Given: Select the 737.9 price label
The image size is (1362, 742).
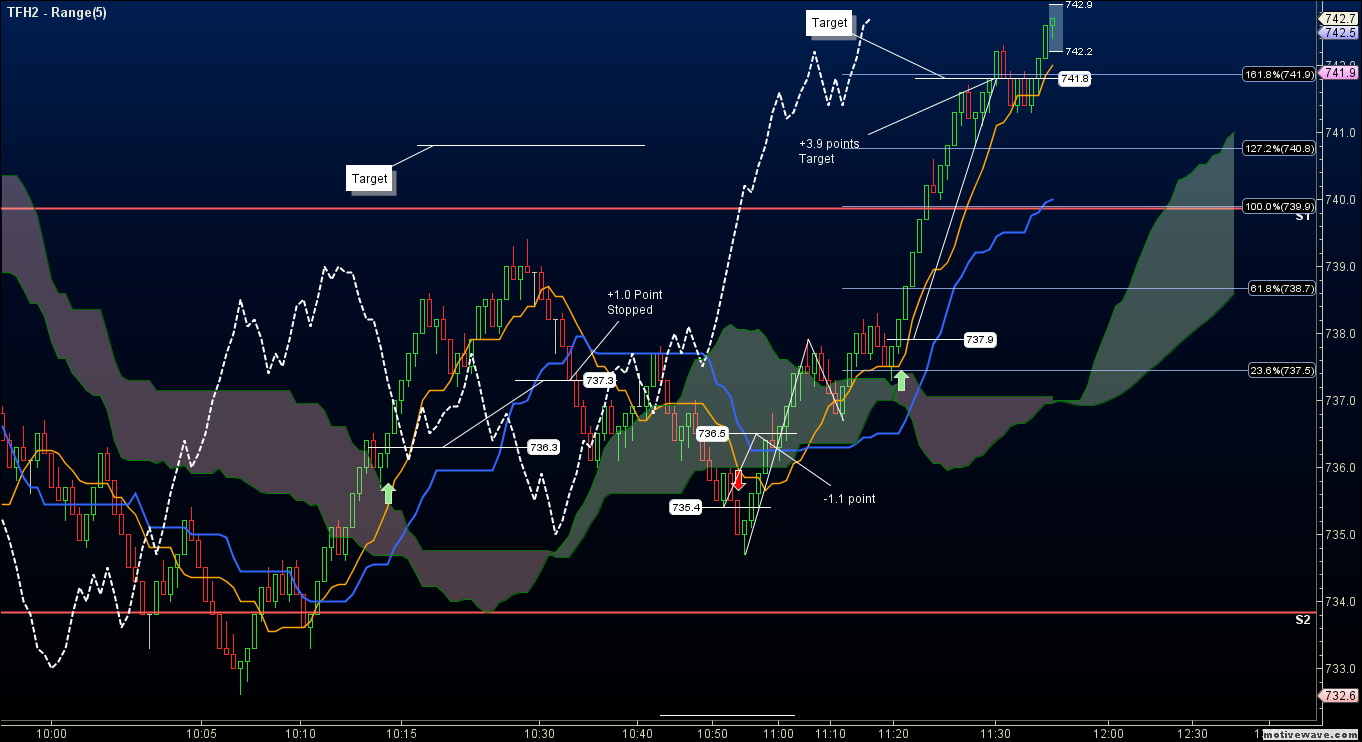Looking at the screenshot, I should (x=980, y=340).
